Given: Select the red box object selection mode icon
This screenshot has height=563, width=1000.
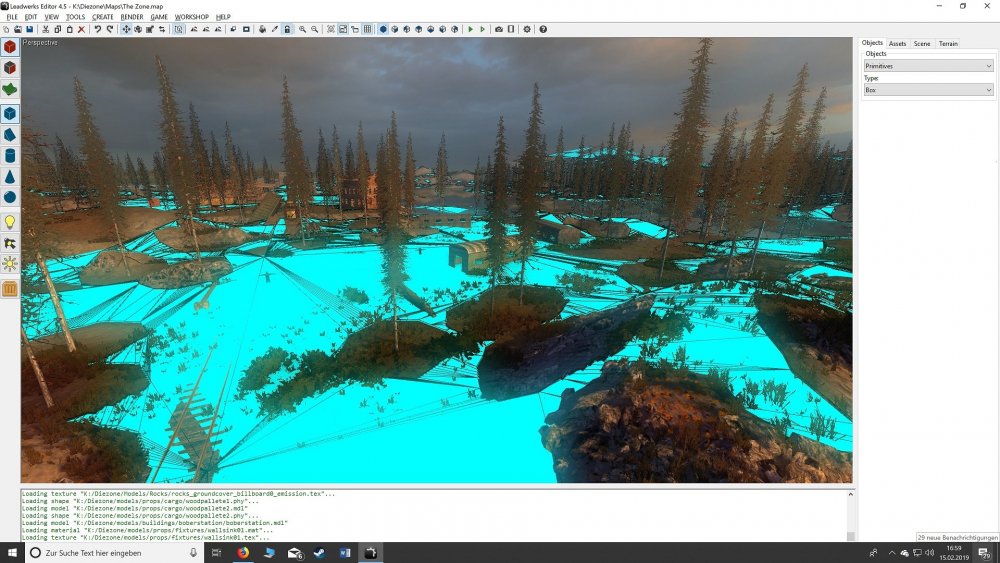Looking at the screenshot, I should 10,47.
